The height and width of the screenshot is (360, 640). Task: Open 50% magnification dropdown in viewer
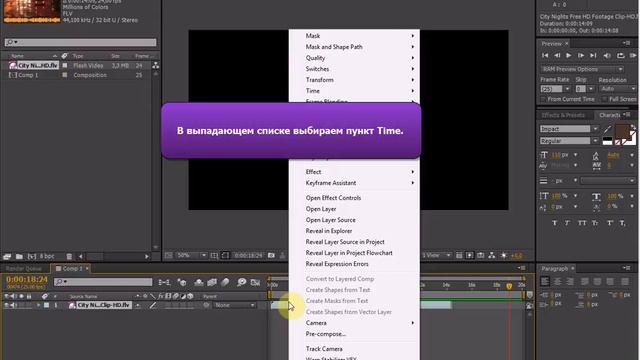191,256
